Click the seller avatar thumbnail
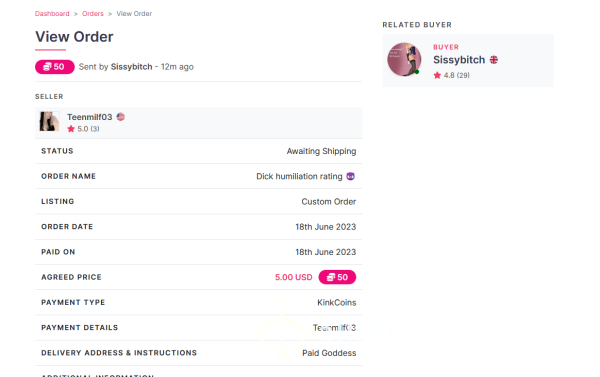This screenshot has width=600, height=377. click(x=49, y=122)
